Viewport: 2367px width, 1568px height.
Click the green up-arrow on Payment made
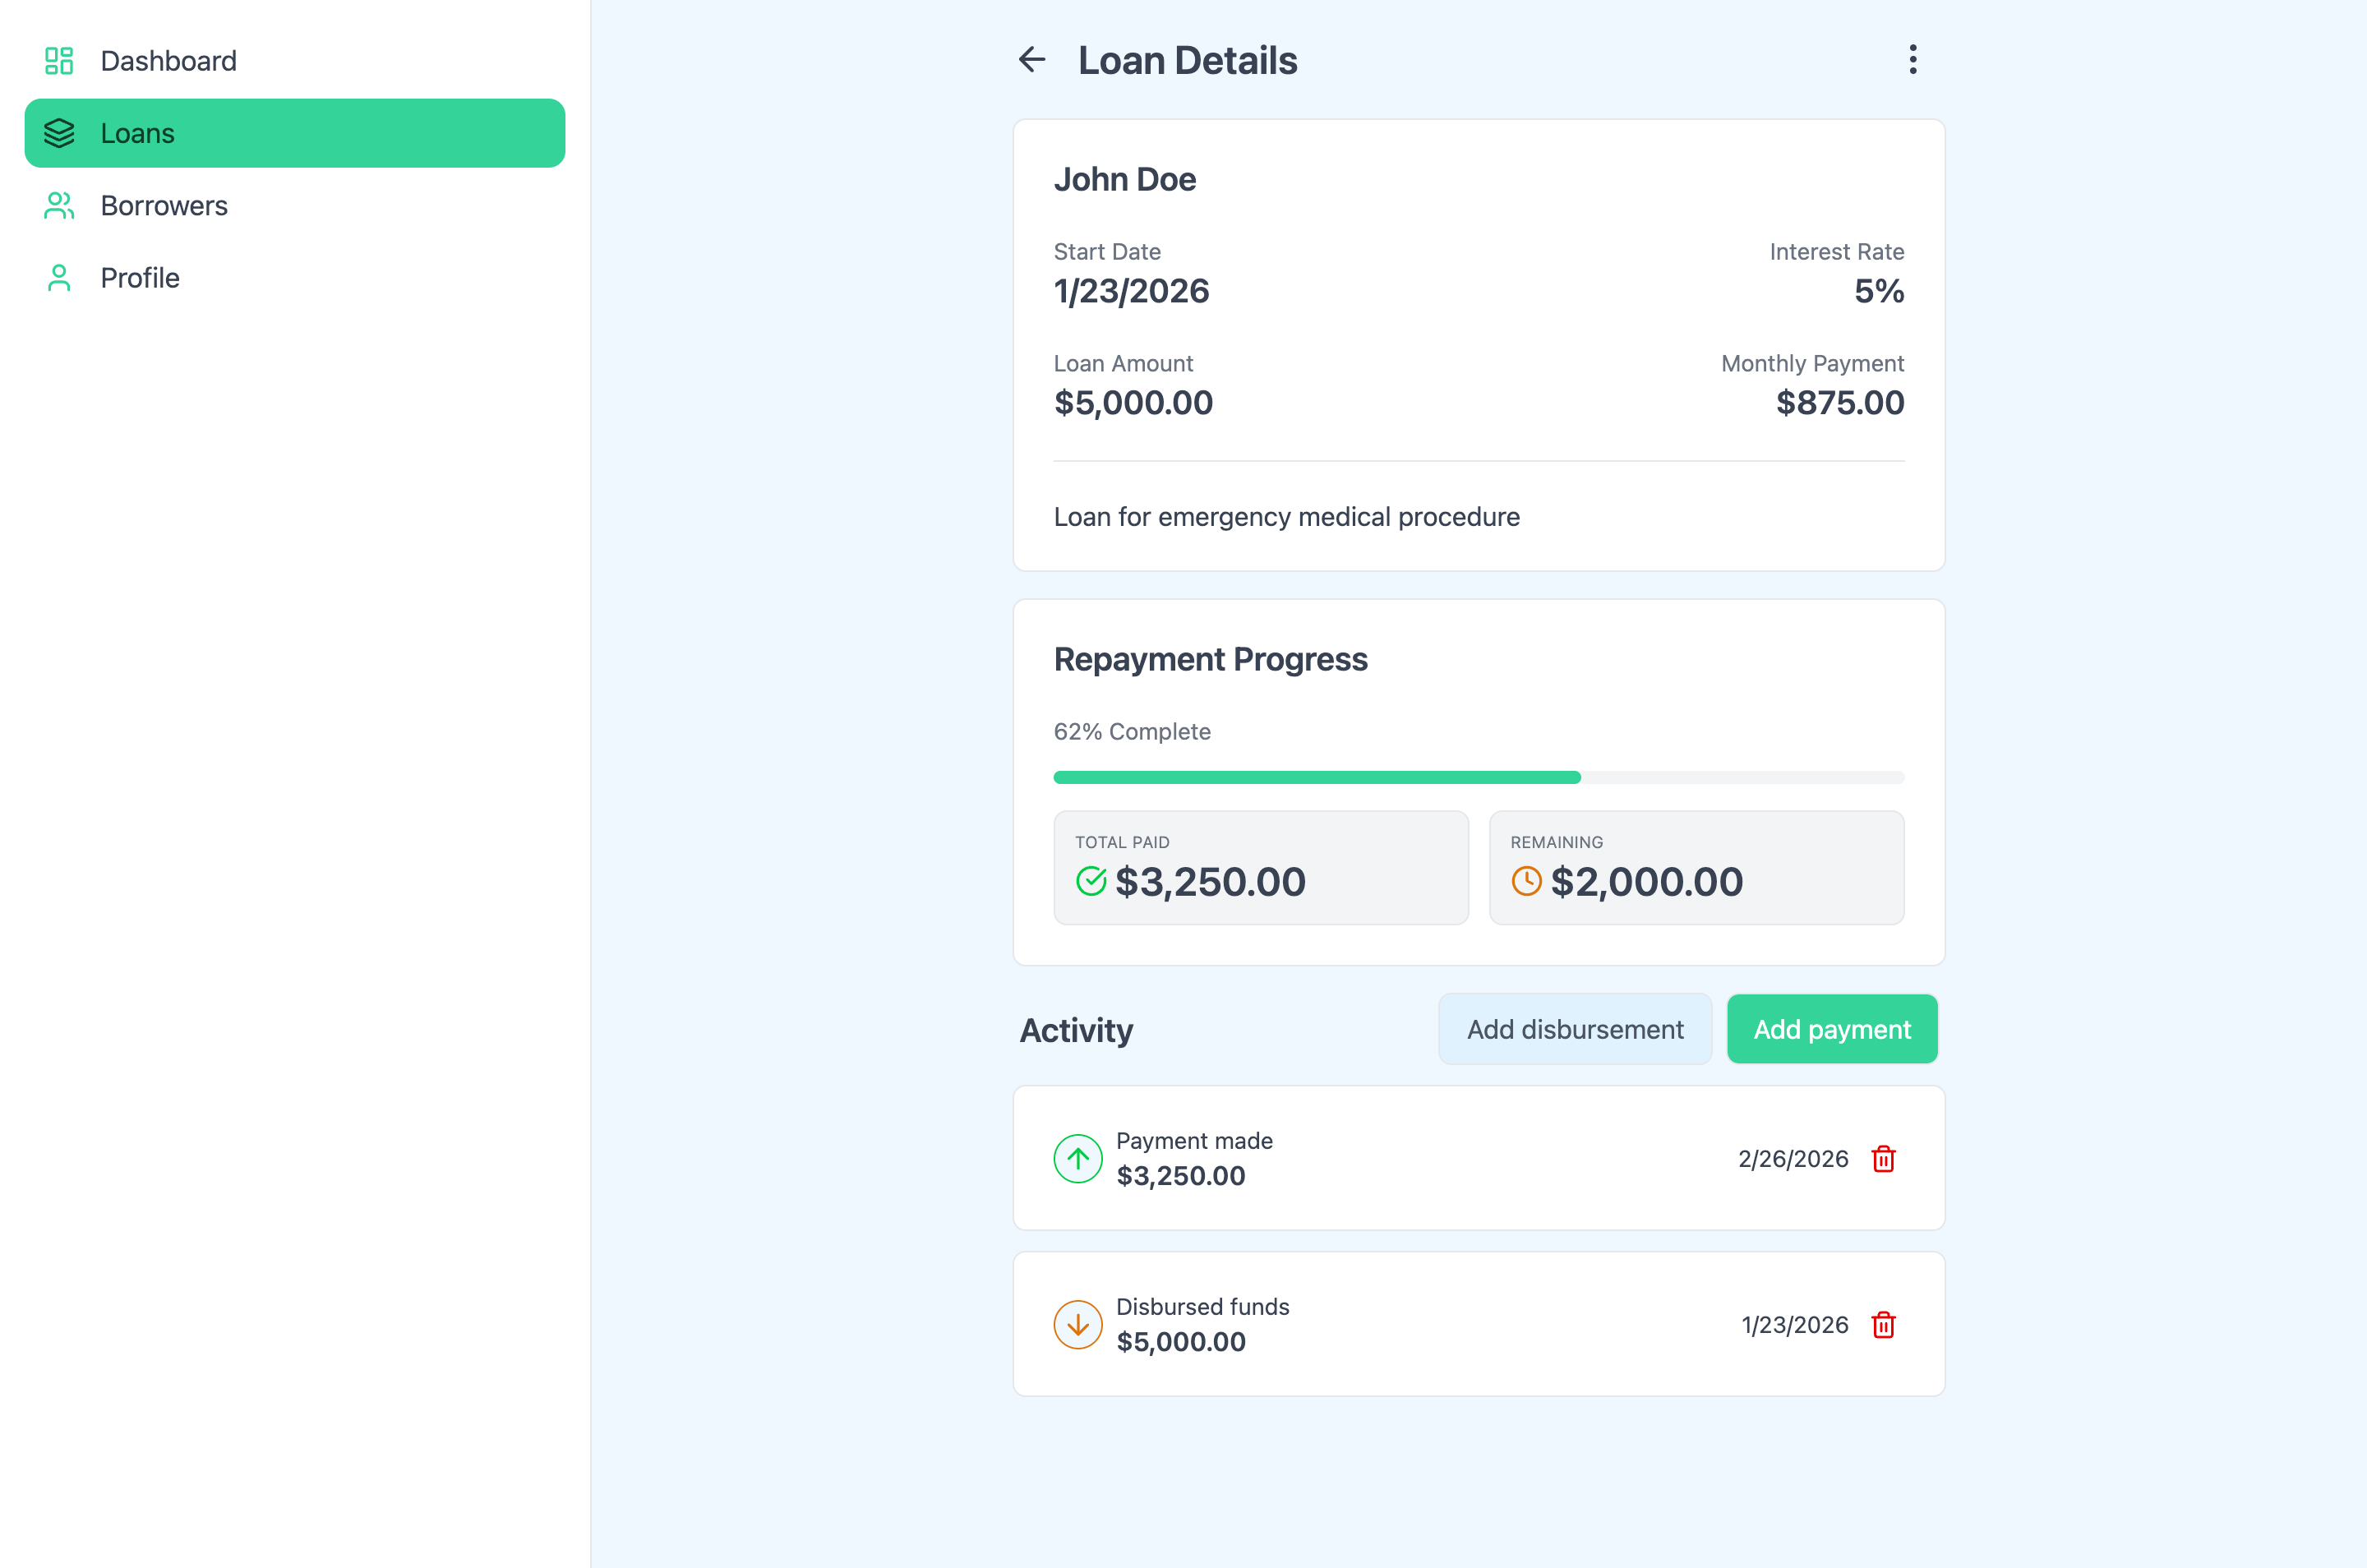click(1078, 1158)
